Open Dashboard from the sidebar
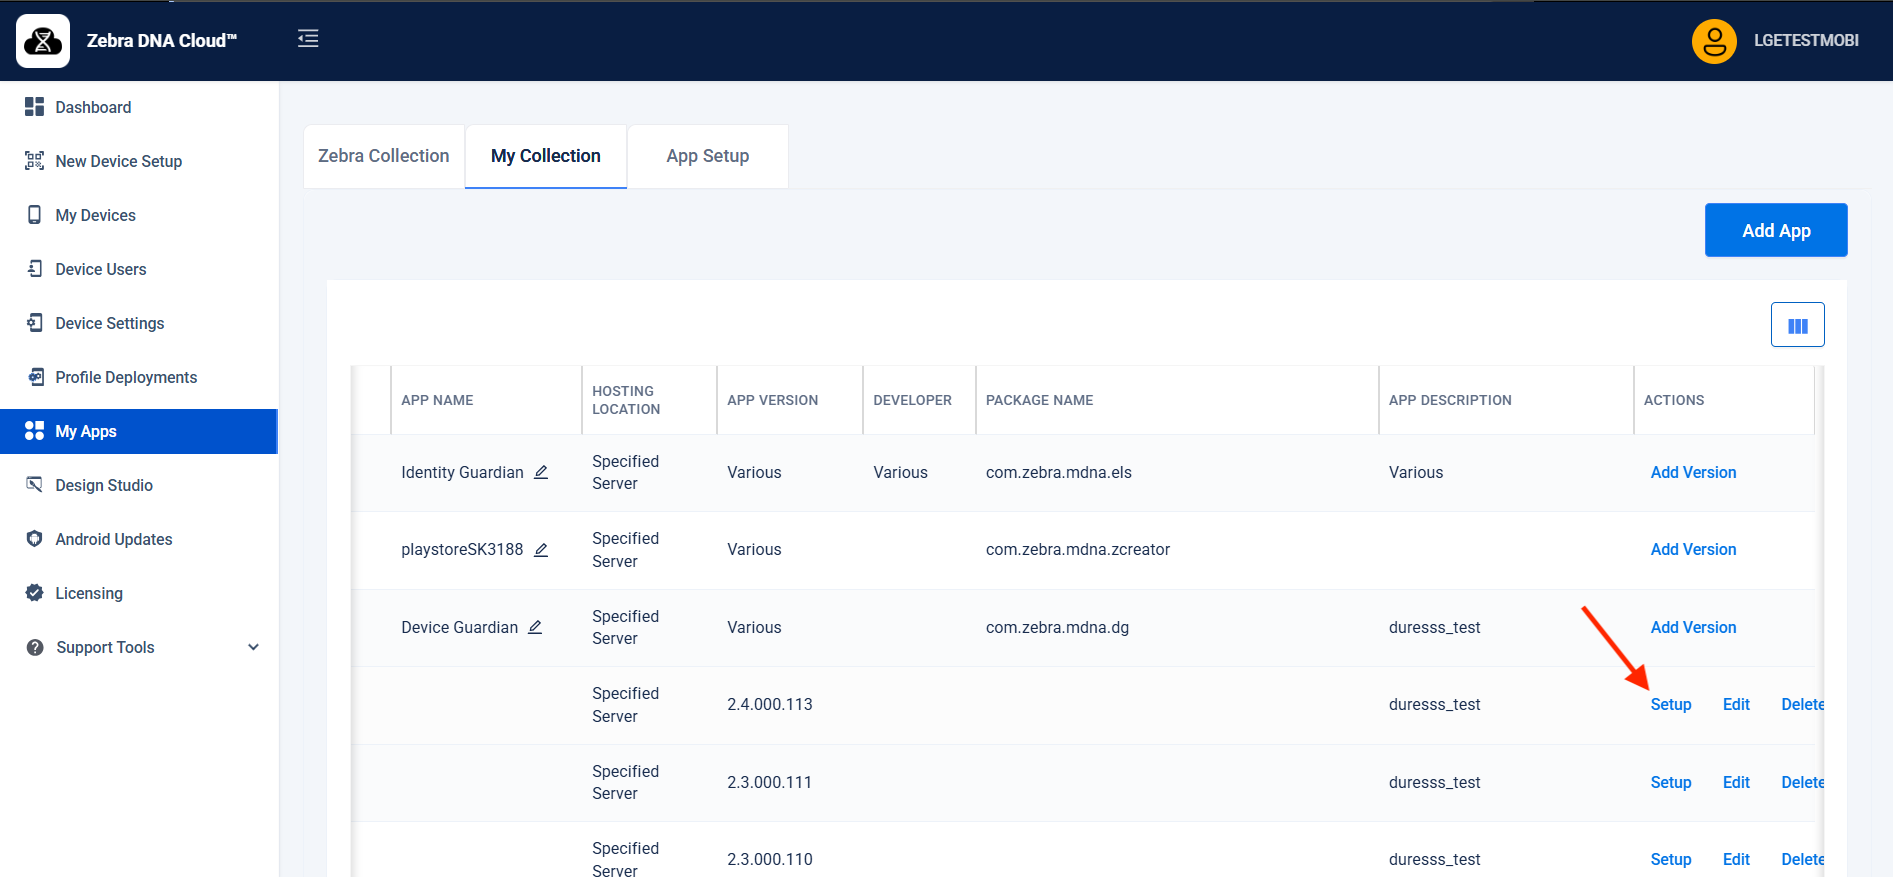This screenshot has width=1893, height=877. coord(93,107)
